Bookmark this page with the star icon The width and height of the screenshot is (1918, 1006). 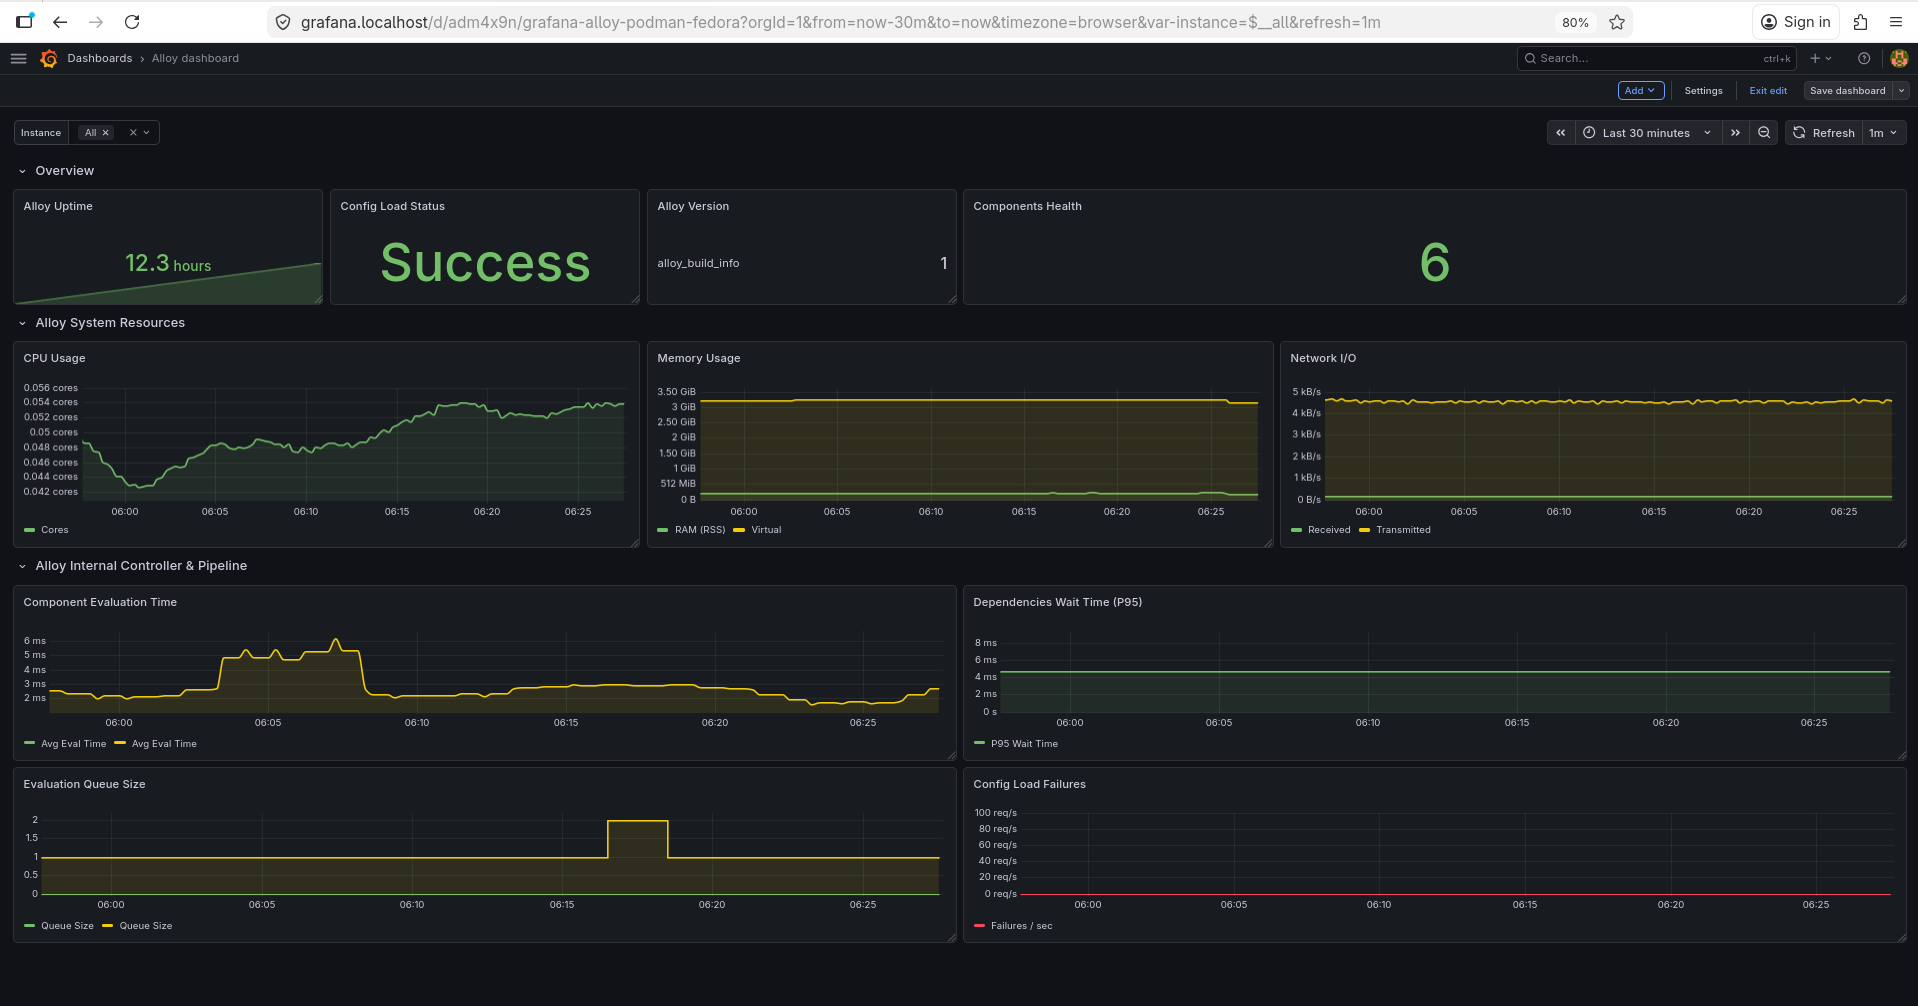click(x=1617, y=22)
